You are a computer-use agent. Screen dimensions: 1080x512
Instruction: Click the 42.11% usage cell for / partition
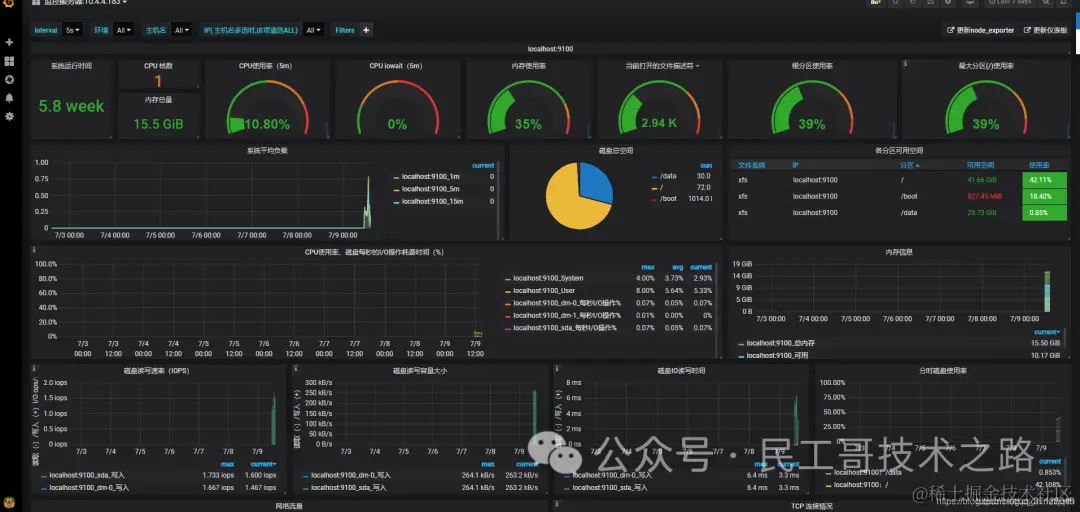[x=1044, y=180]
